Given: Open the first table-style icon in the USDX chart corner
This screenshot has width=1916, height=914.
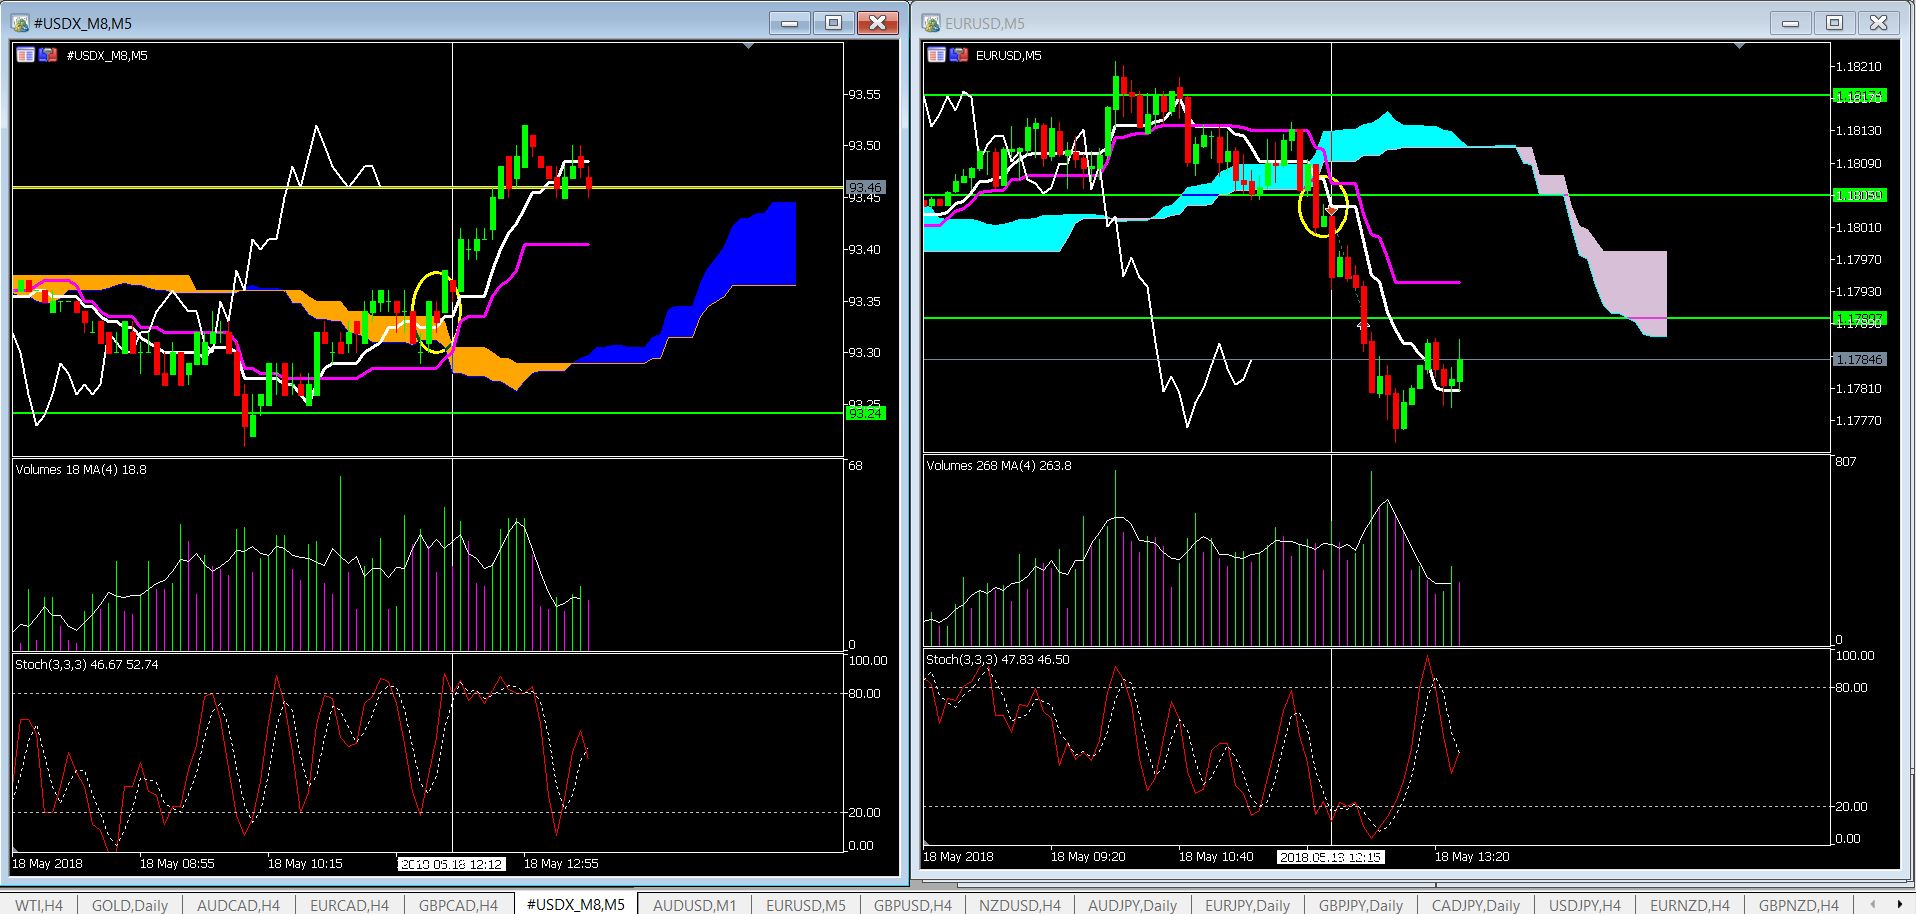Looking at the screenshot, I should pyautogui.click(x=26, y=55).
